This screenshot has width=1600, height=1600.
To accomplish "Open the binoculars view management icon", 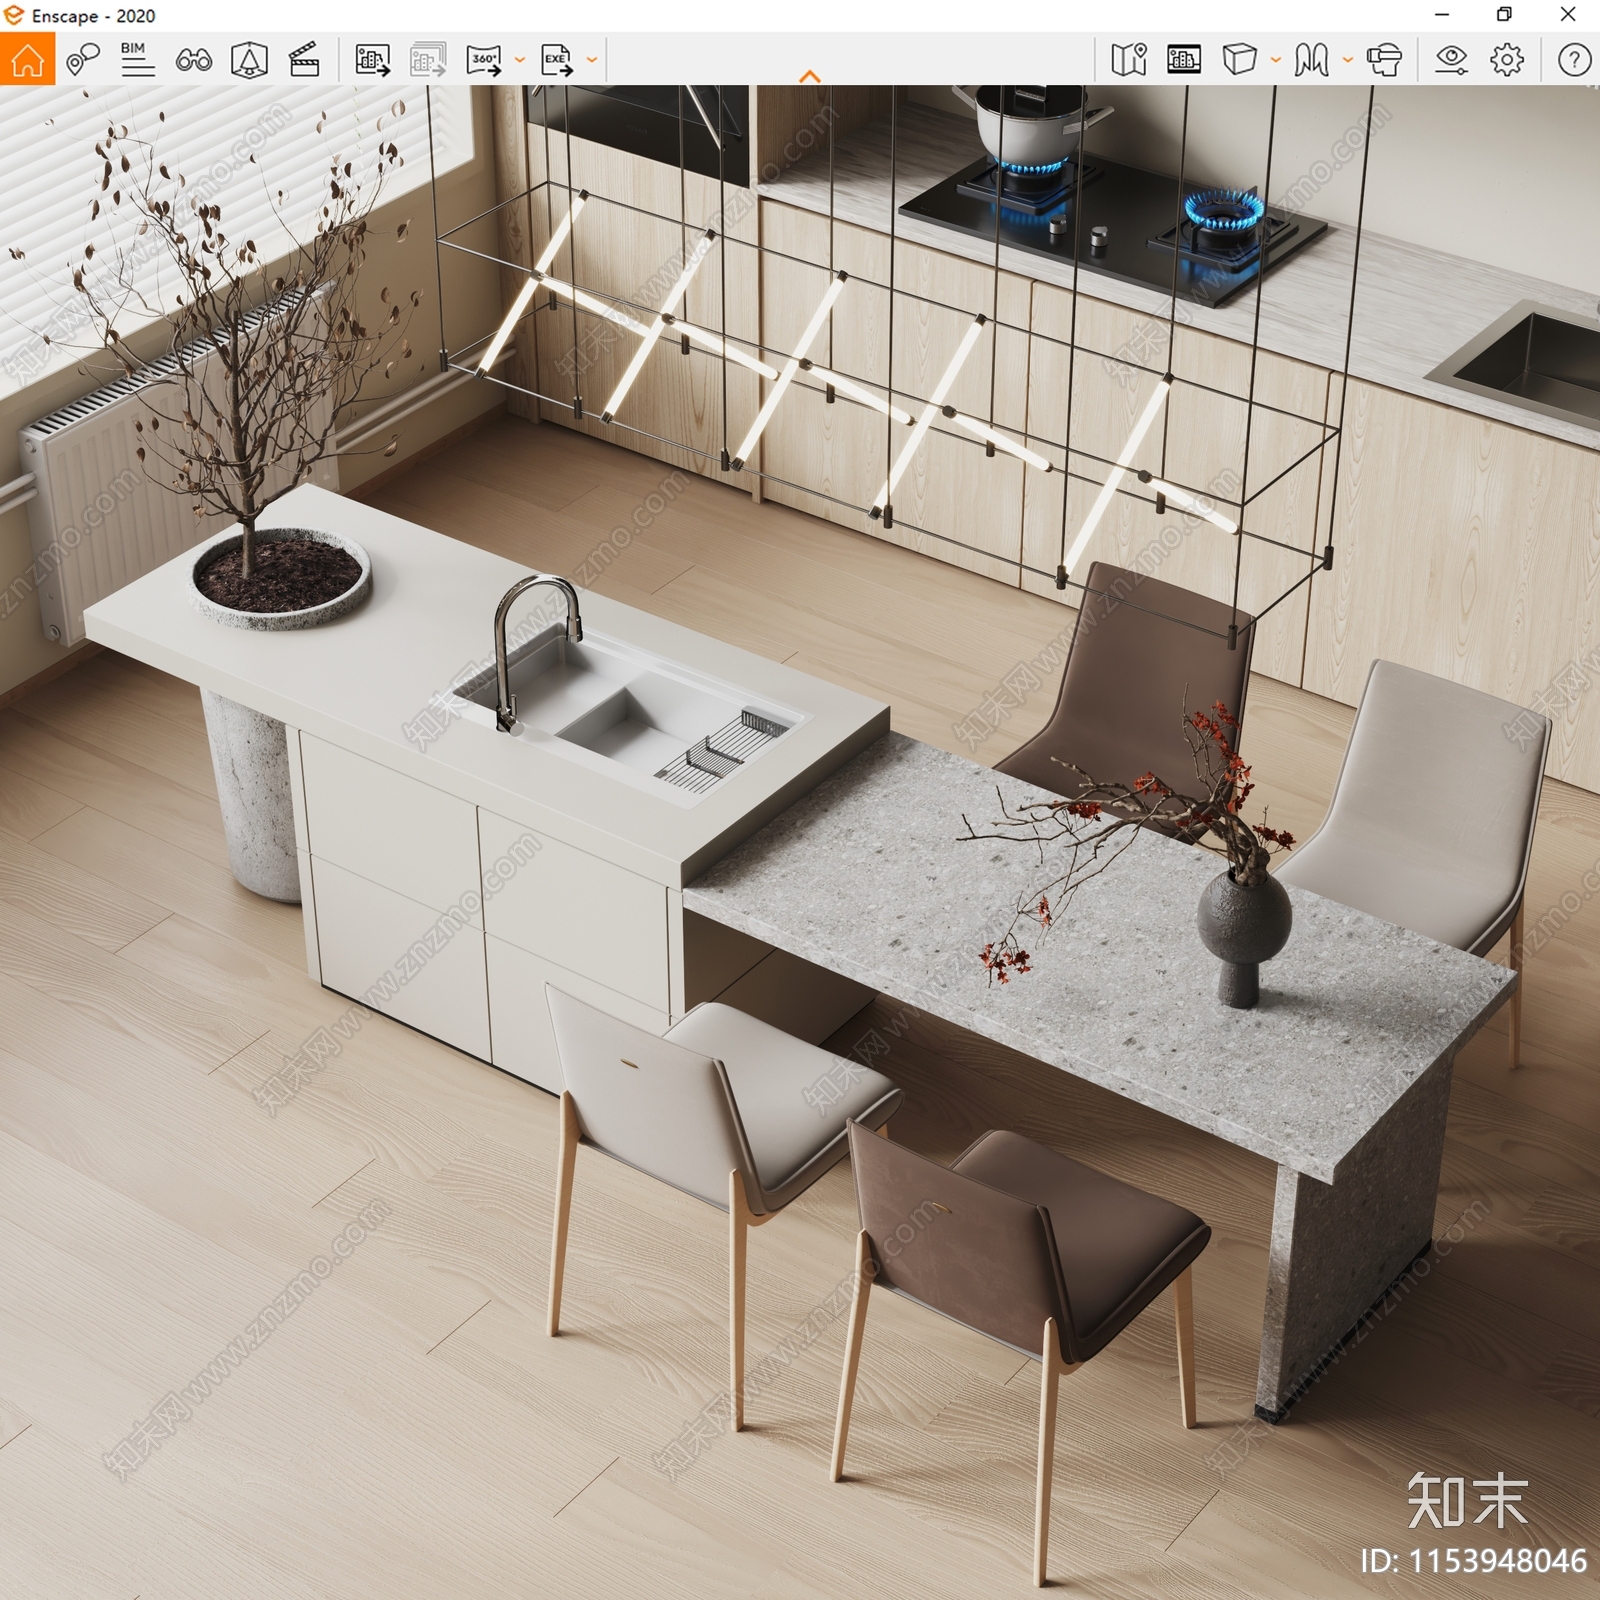I will 193,61.
